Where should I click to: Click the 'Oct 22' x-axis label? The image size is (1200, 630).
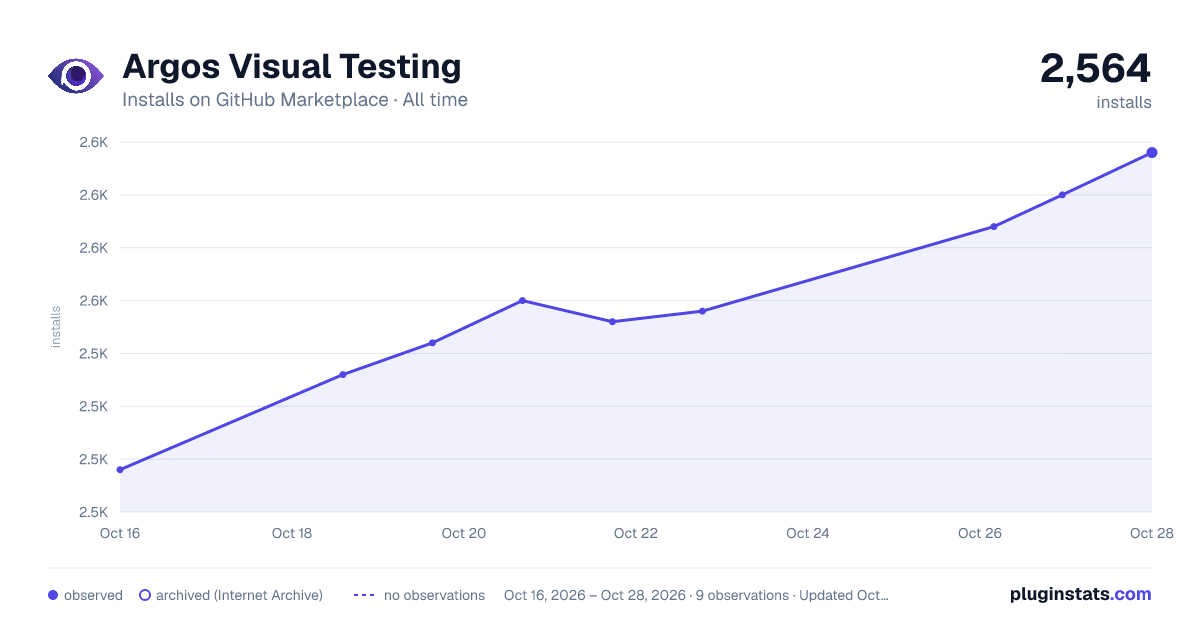[636, 533]
